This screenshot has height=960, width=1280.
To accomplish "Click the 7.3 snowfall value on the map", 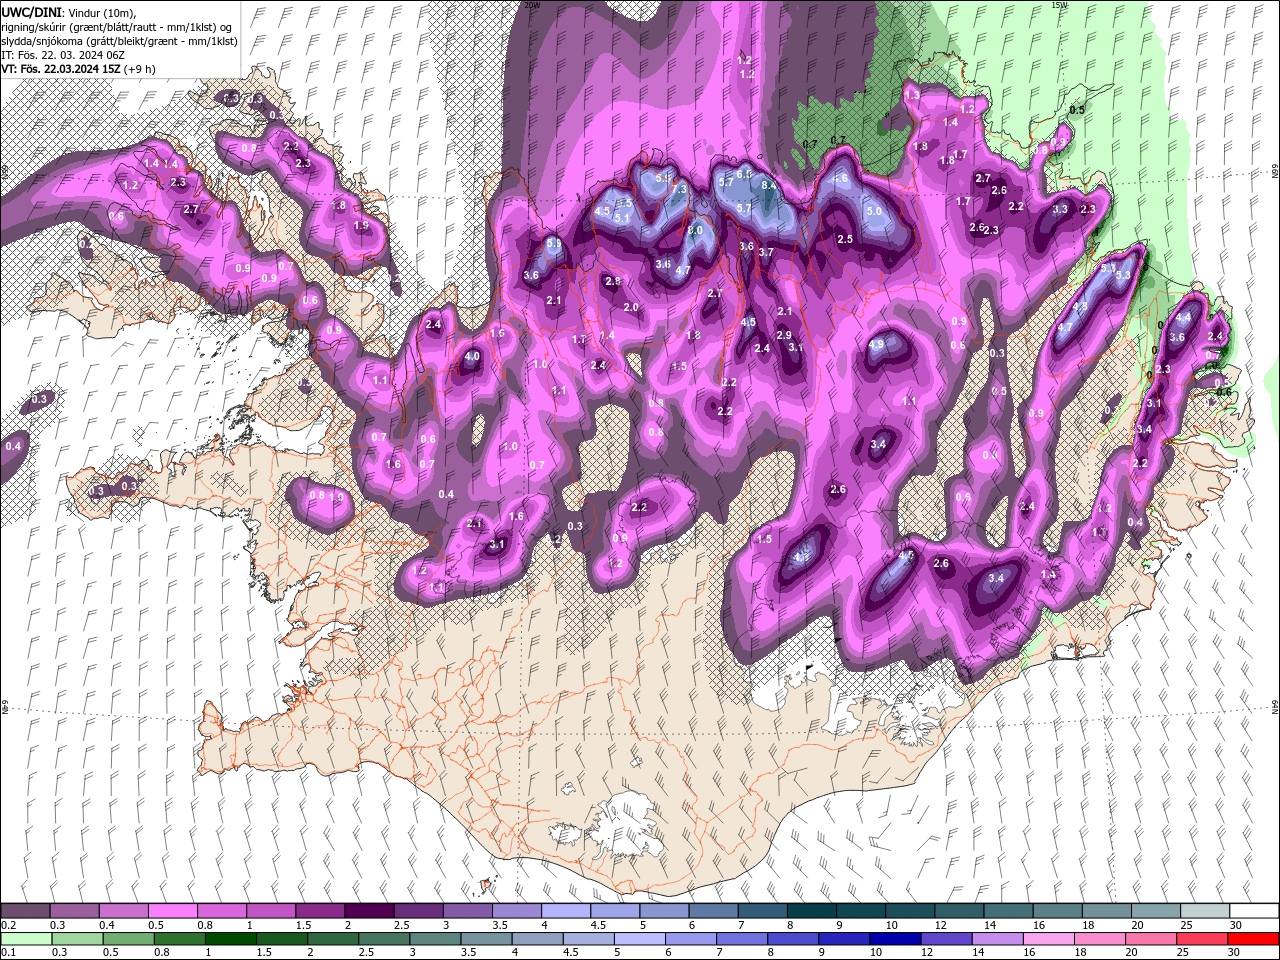I will click(679, 189).
